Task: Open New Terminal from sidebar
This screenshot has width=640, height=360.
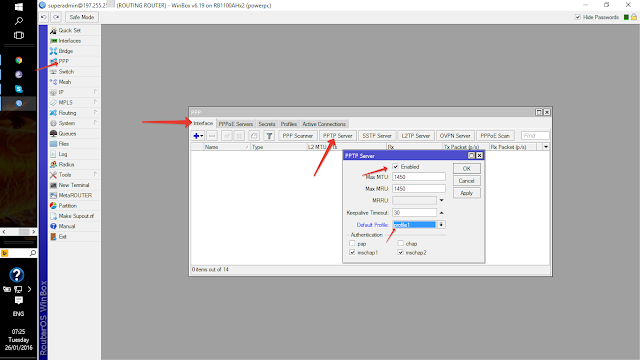Action: (73, 185)
